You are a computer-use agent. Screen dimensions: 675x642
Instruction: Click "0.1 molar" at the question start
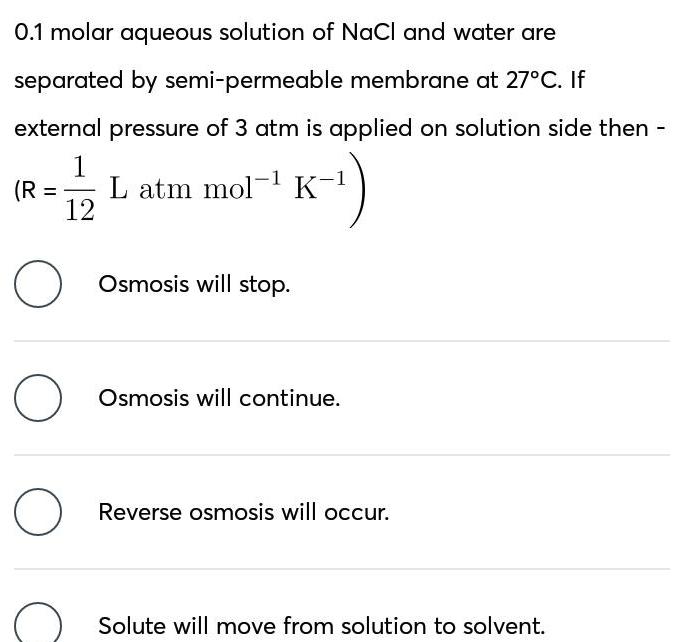tap(63, 32)
